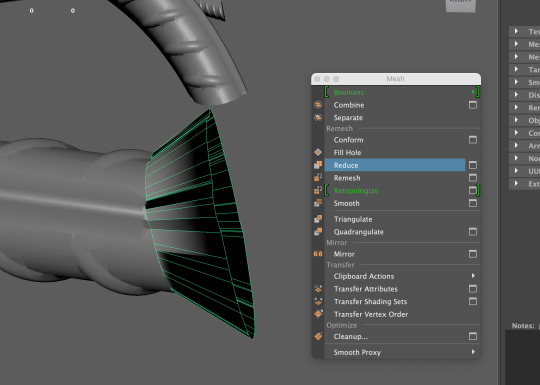Click the Reduce mesh icon
The image size is (540, 385).
click(318, 165)
